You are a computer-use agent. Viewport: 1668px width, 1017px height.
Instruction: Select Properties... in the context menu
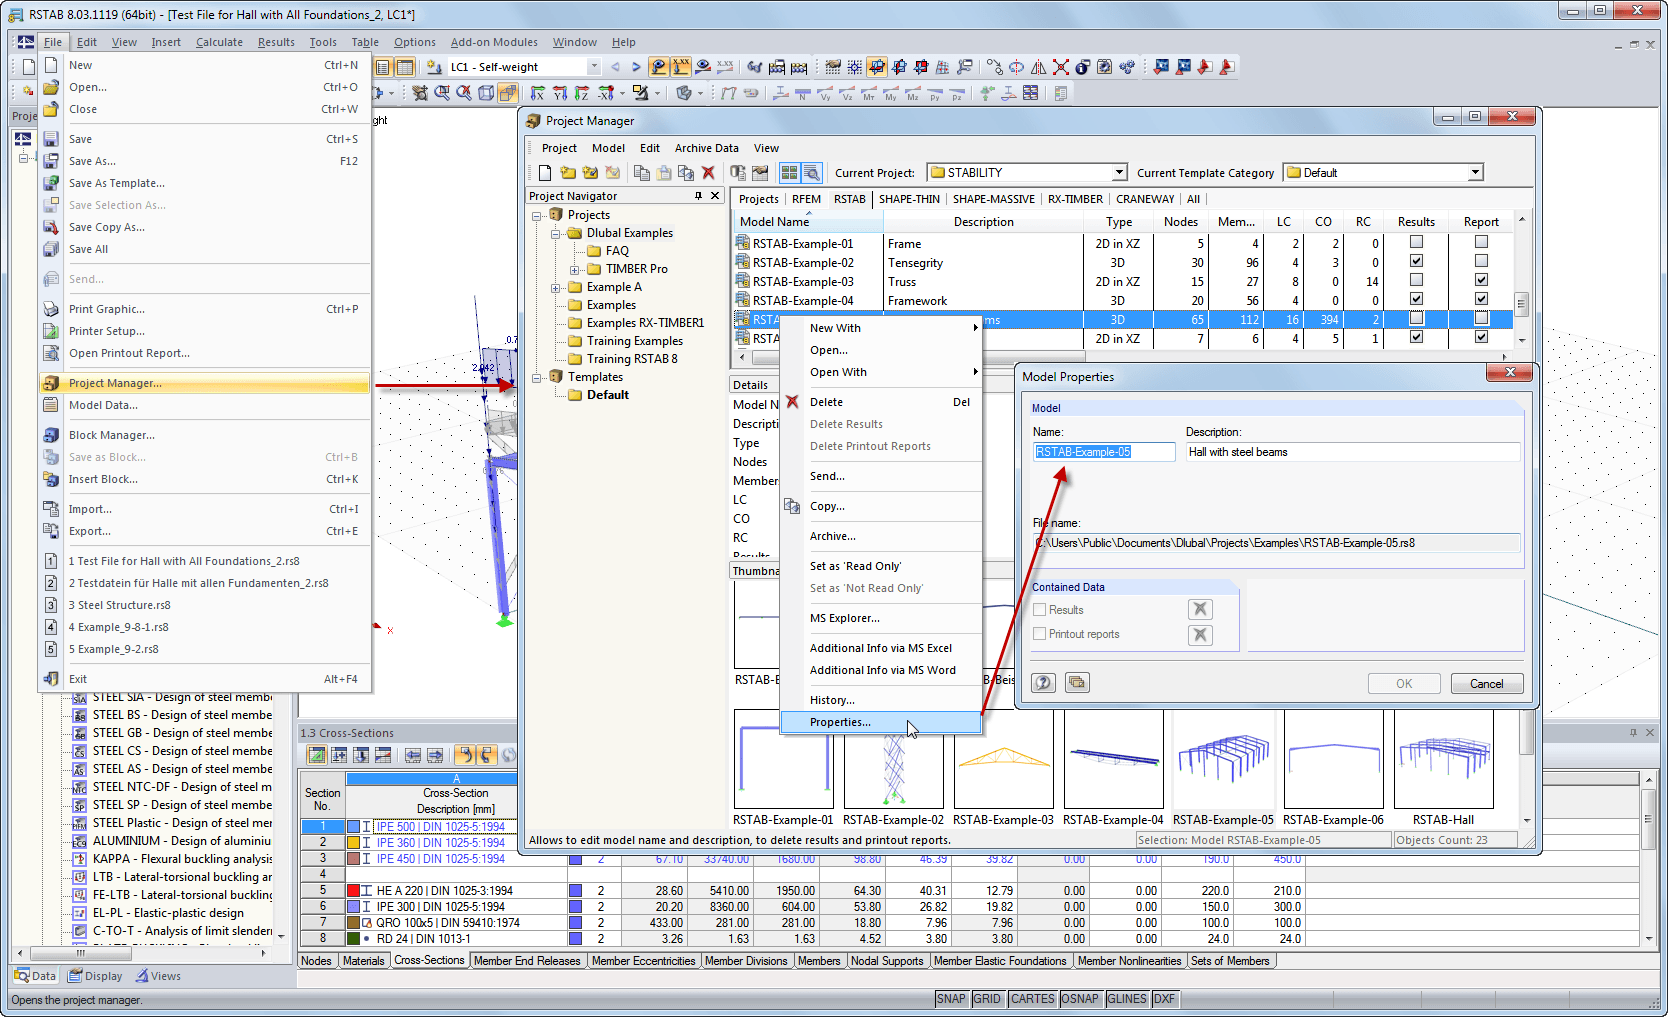tap(840, 722)
